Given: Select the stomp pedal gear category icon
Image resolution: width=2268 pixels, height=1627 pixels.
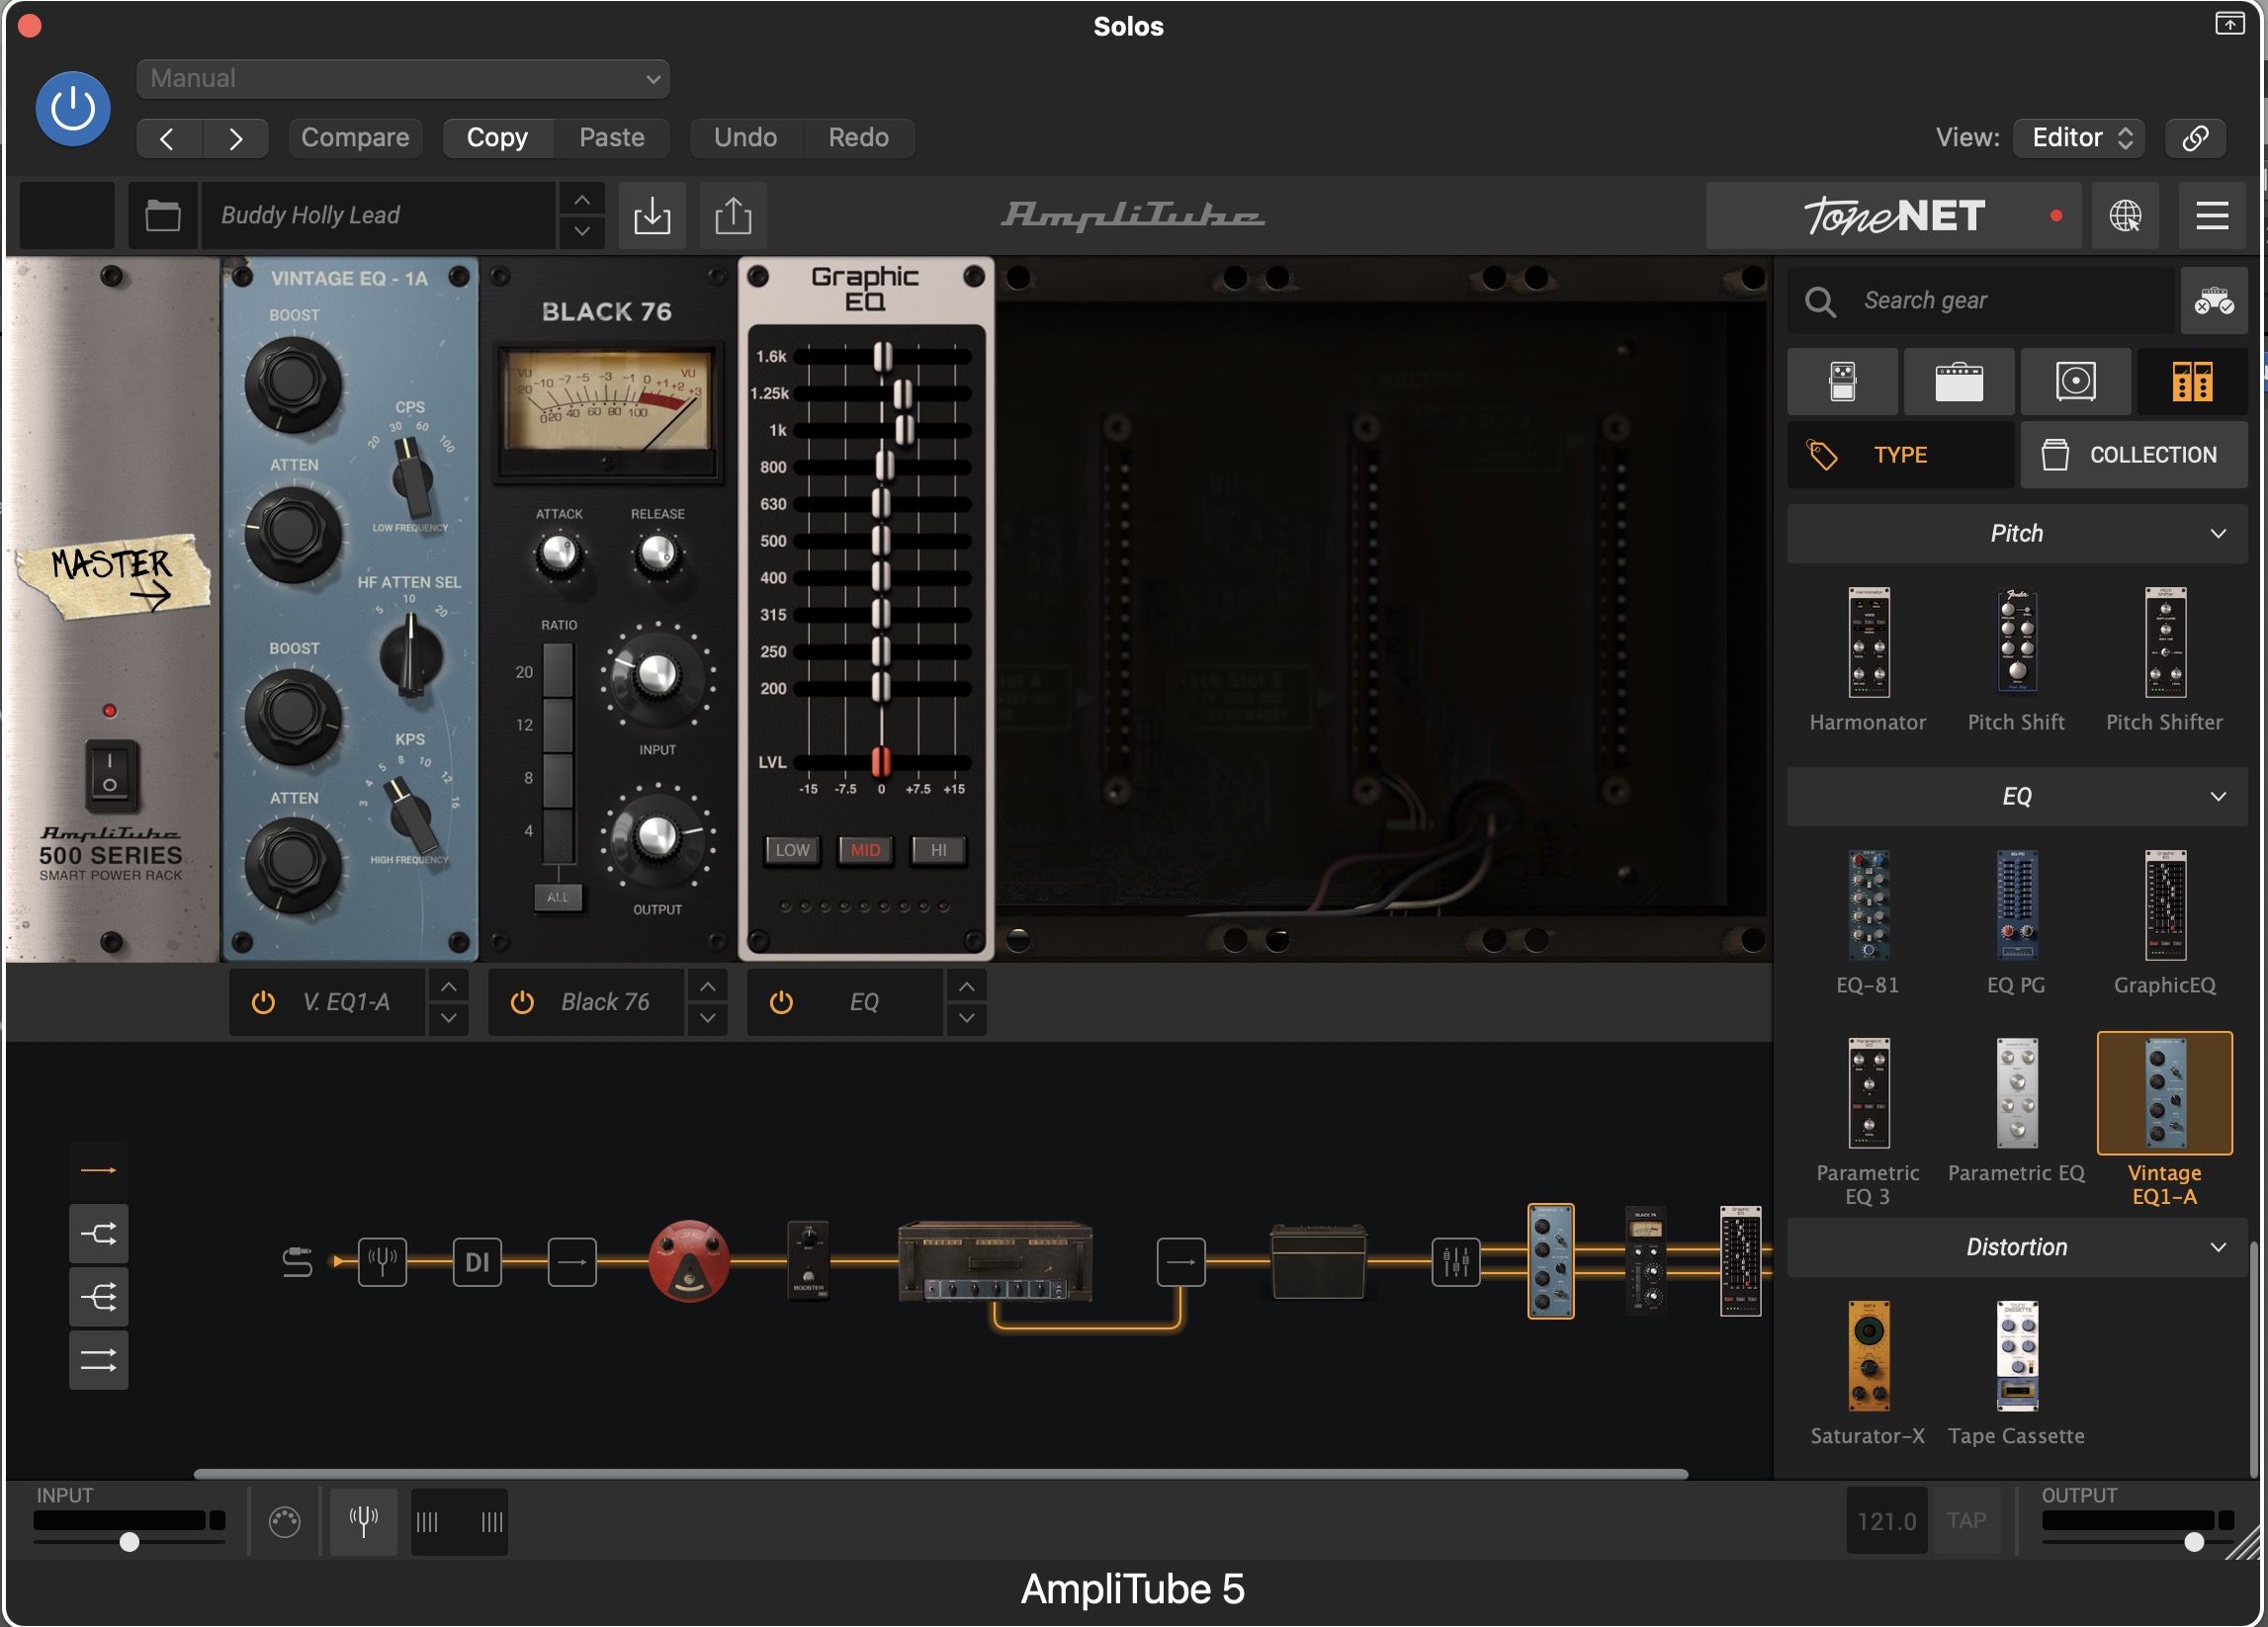Looking at the screenshot, I should pos(1842,381).
